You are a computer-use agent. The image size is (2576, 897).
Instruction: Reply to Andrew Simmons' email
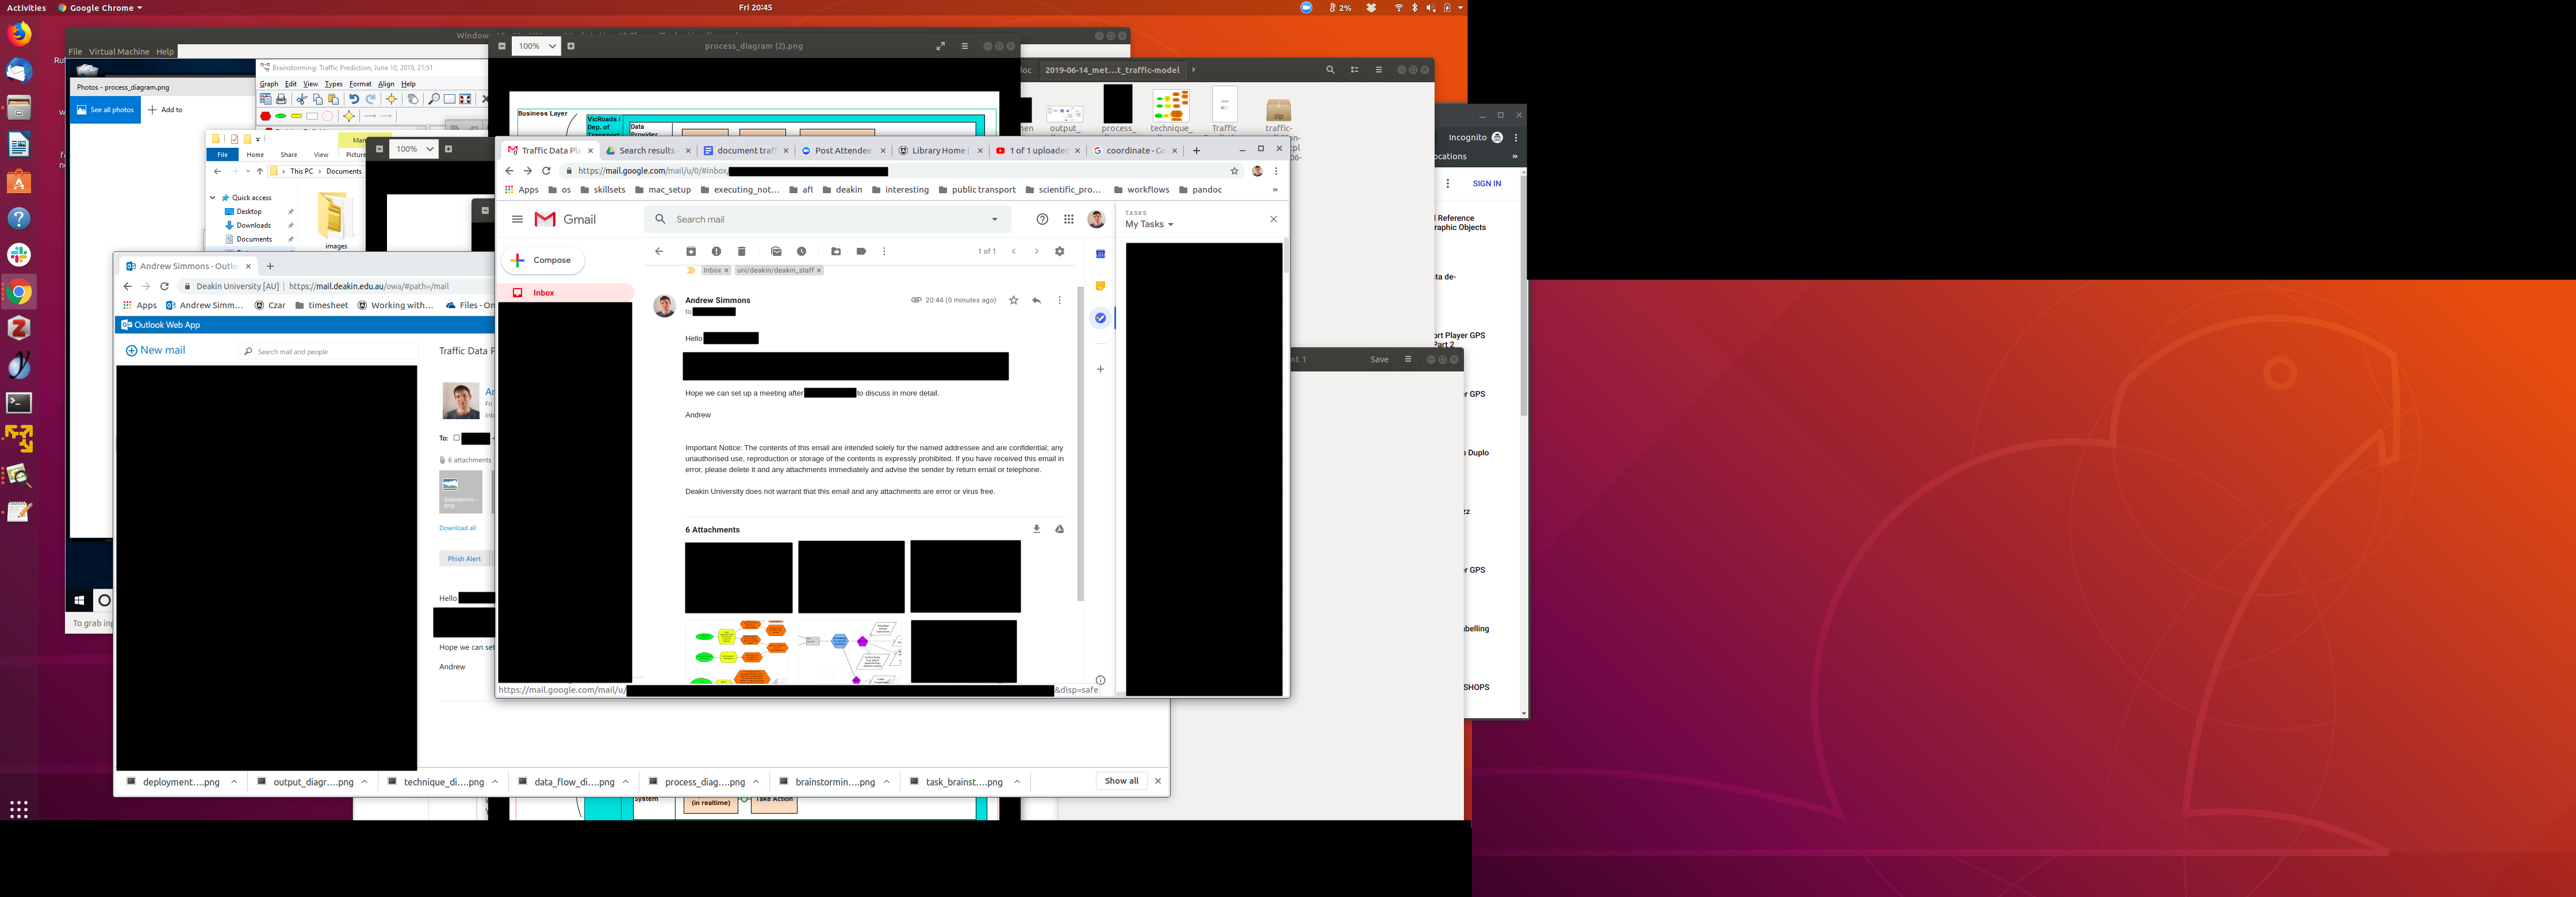pyautogui.click(x=1036, y=300)
